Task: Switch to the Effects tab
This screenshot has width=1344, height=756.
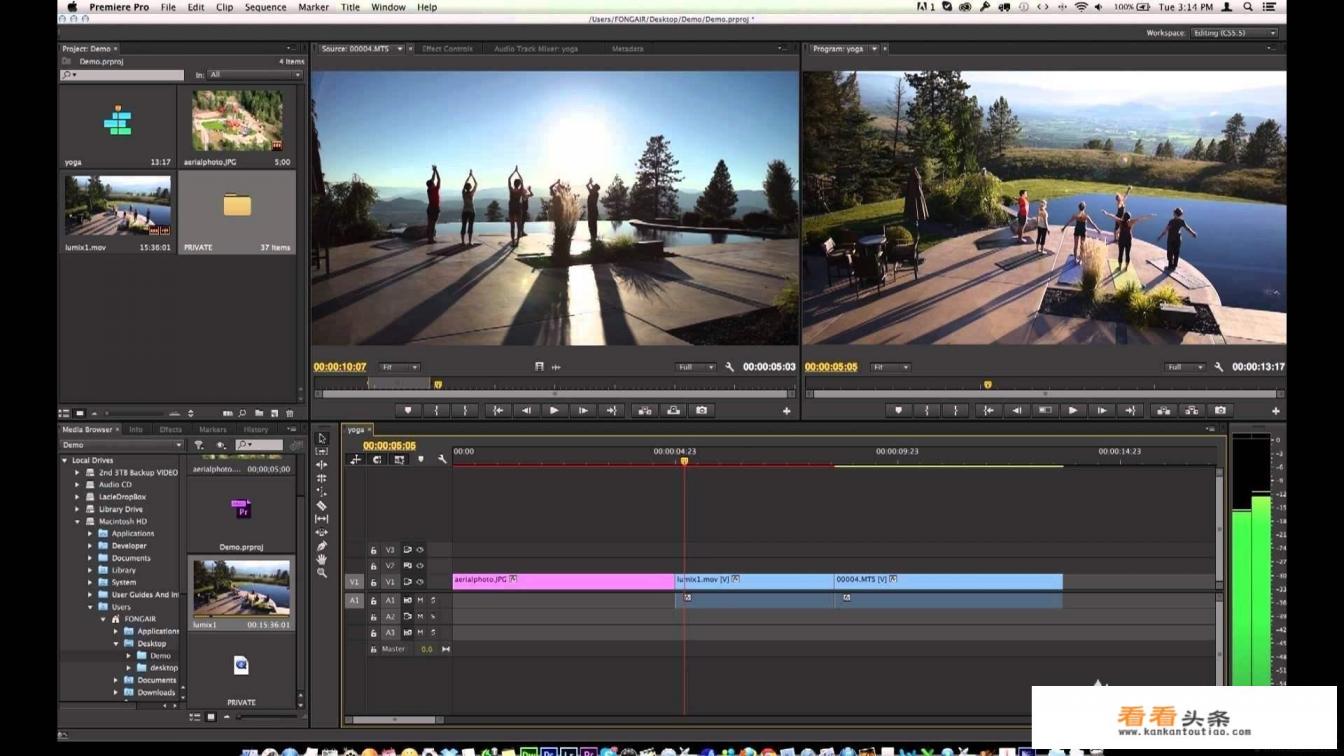Action: click(x=170, y=430)
